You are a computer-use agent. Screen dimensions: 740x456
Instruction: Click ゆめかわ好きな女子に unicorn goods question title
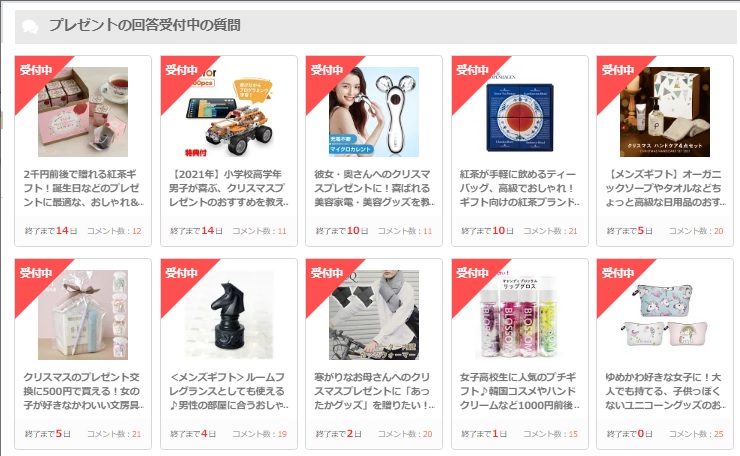pyautogui.click(x=665, y=391)
